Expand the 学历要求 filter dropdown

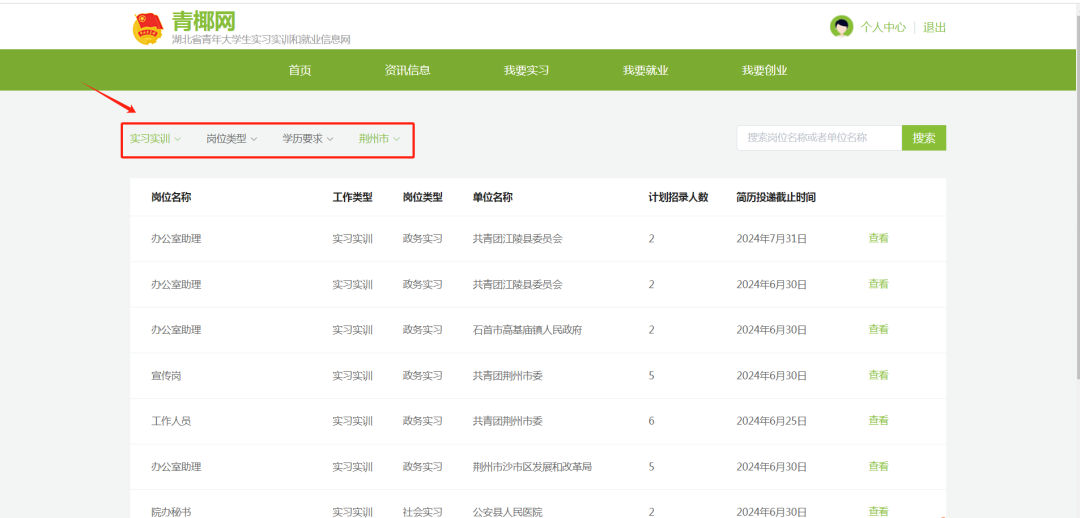(308, 138)
